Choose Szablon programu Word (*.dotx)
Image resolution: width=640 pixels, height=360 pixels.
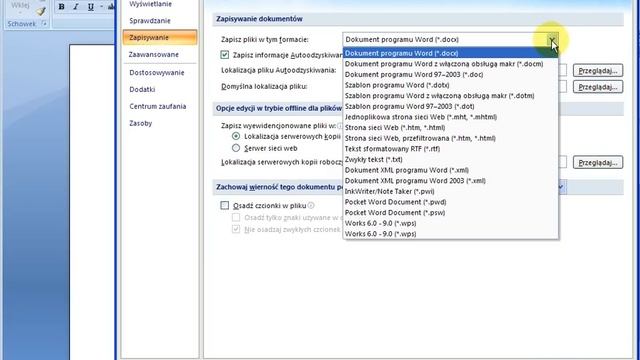451,85
